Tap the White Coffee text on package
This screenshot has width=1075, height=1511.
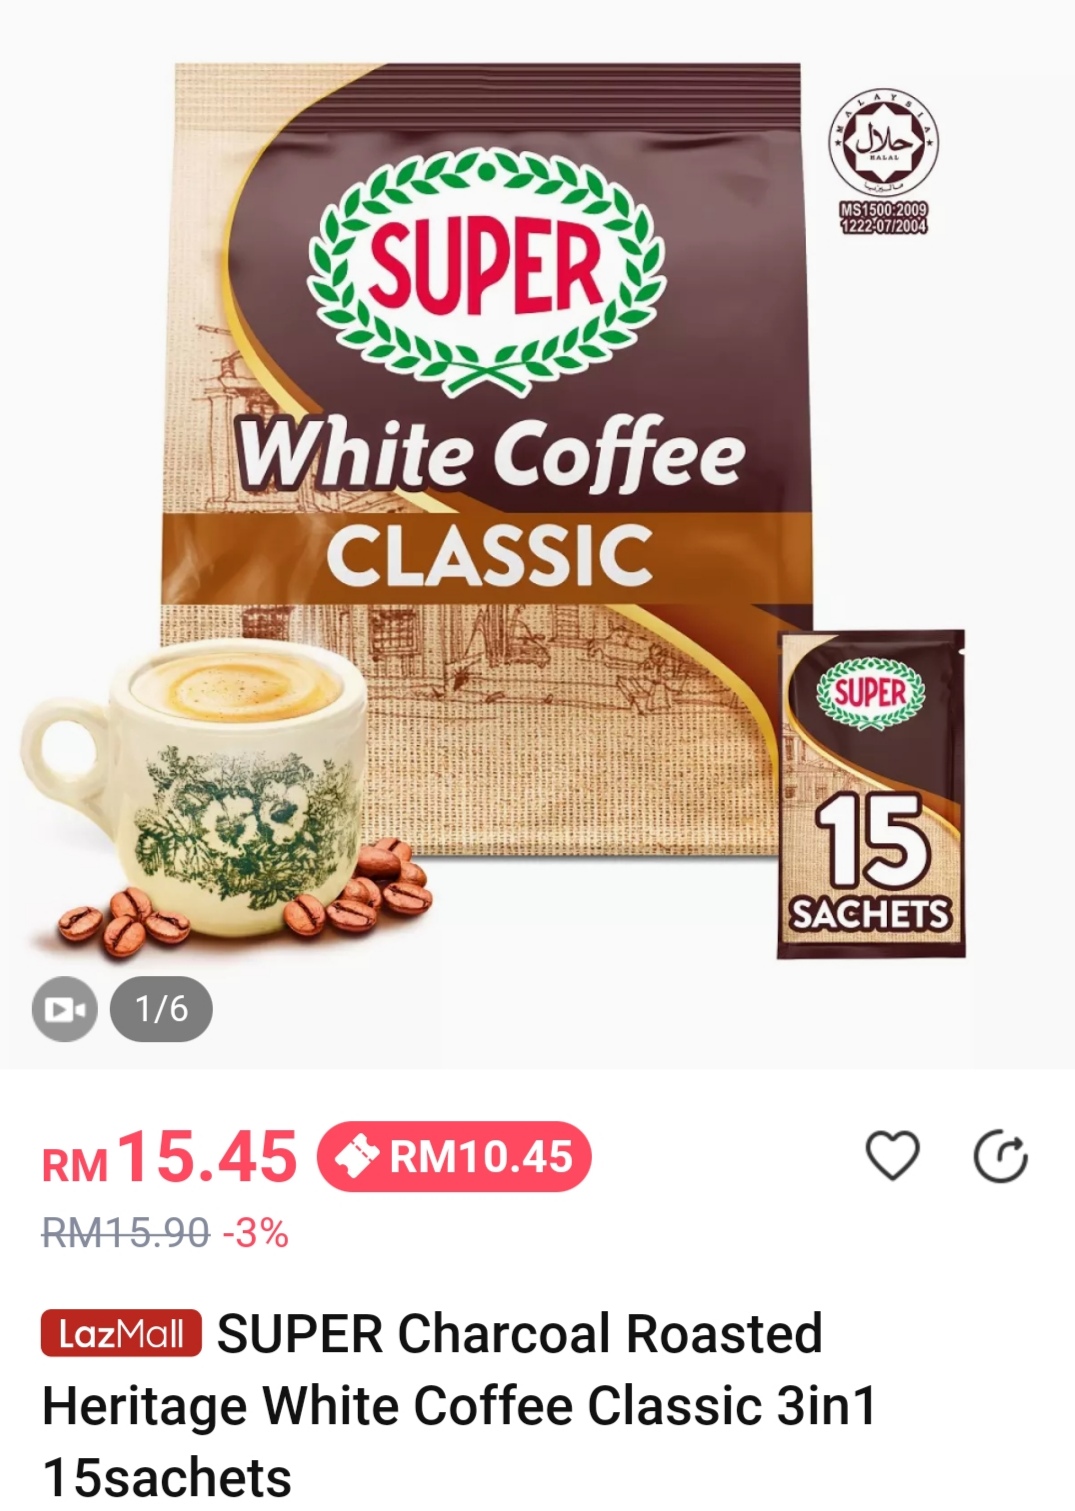[489, 453]
